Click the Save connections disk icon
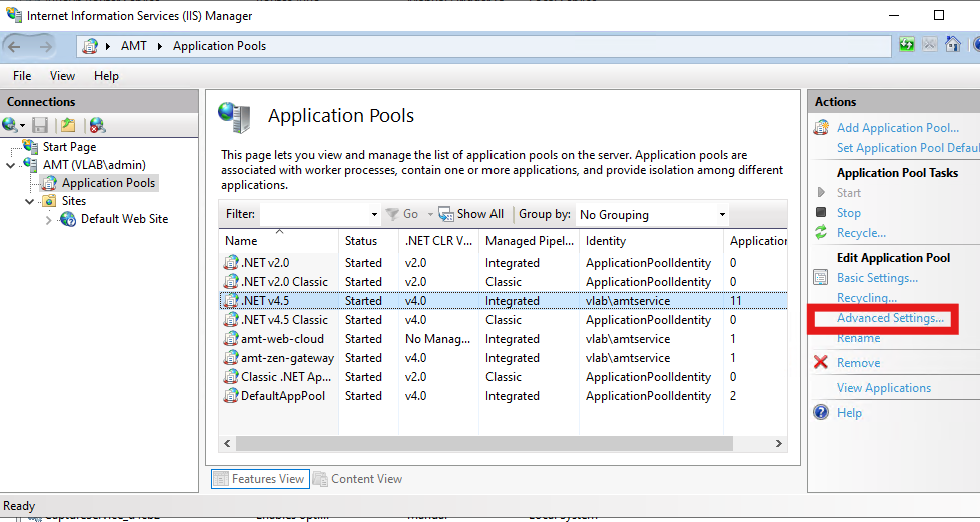 [41, 125]
